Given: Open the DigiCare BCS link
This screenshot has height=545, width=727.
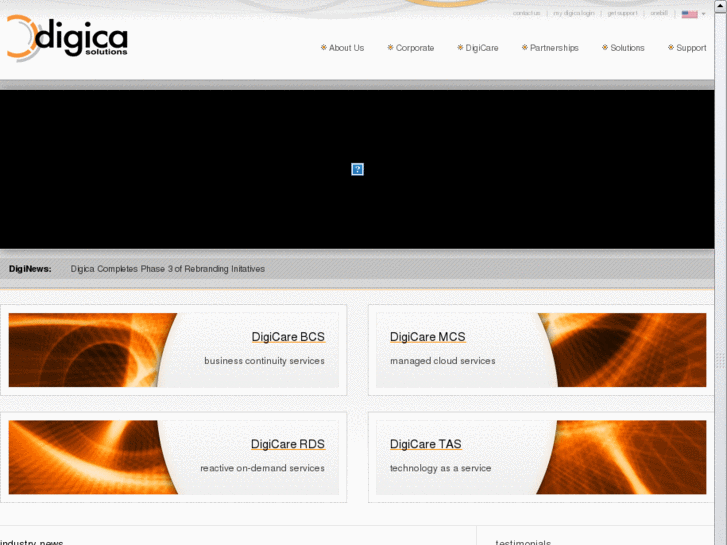Looking at the screenshot, I should tap(288, 337).
